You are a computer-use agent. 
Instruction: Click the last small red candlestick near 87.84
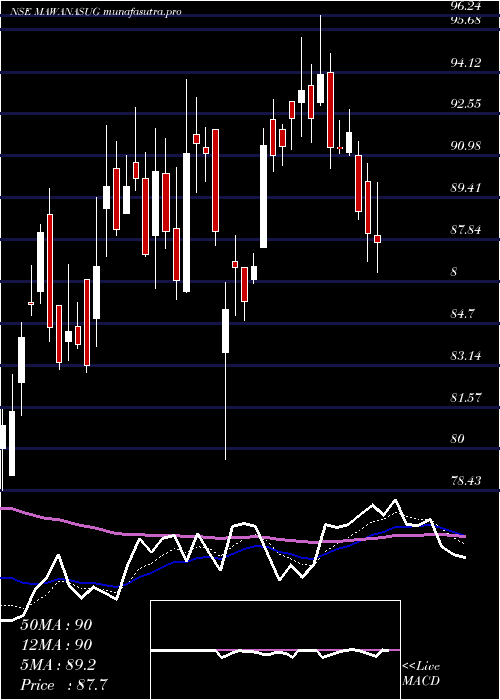(x=378, y=239)
